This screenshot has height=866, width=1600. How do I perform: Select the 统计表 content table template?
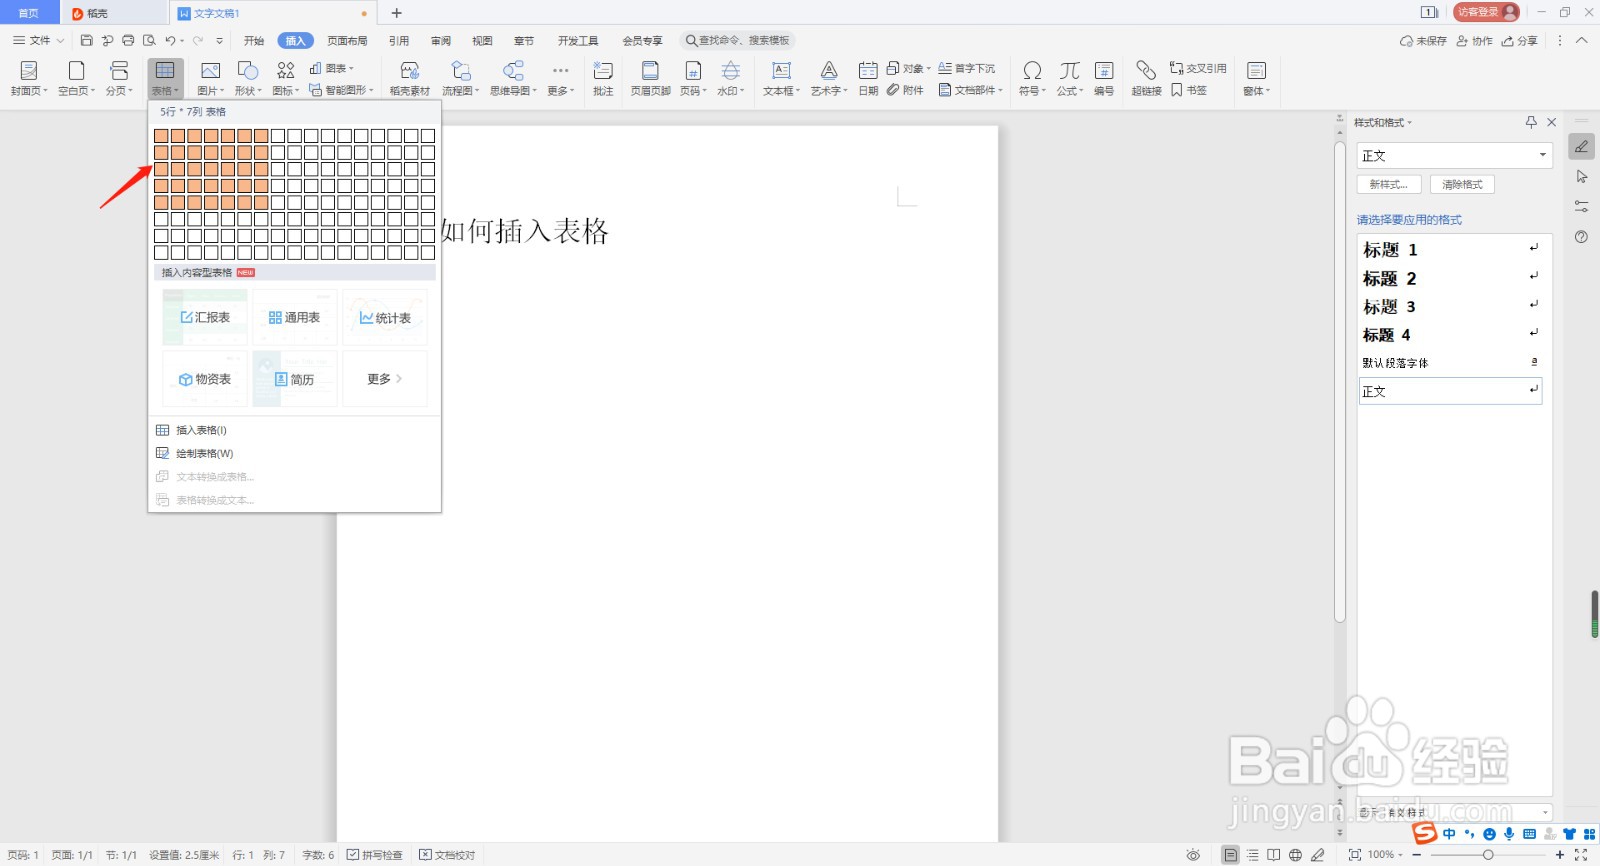coord(385,317)
